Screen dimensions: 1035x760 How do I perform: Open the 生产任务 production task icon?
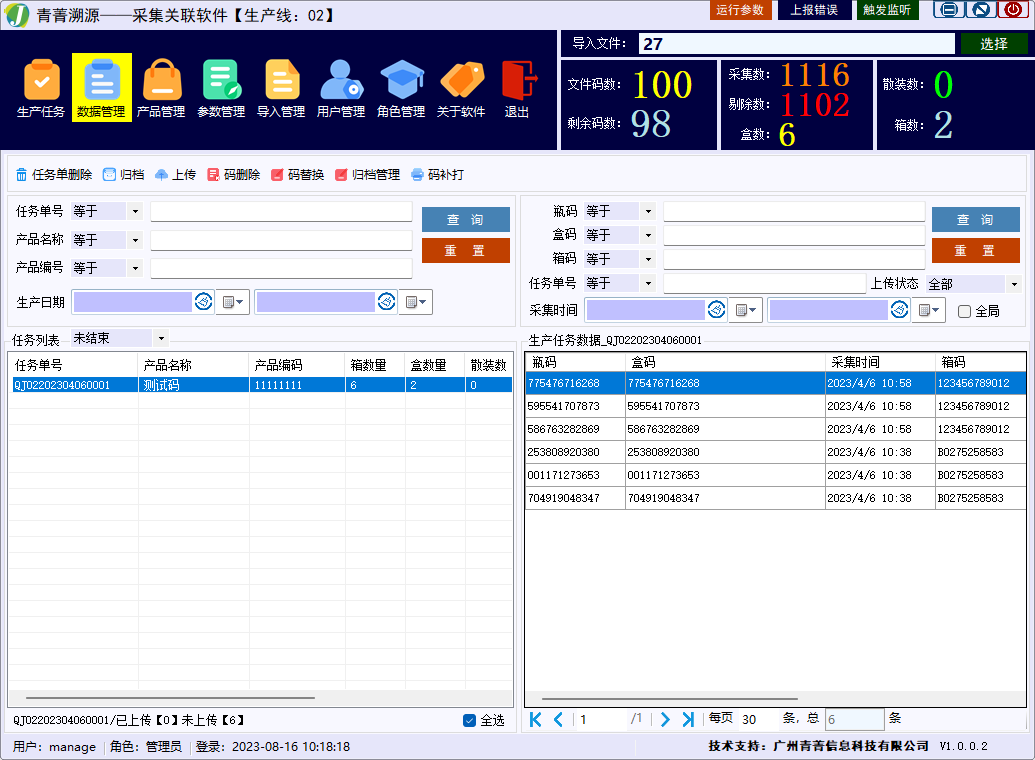click(x=41, y=87)
